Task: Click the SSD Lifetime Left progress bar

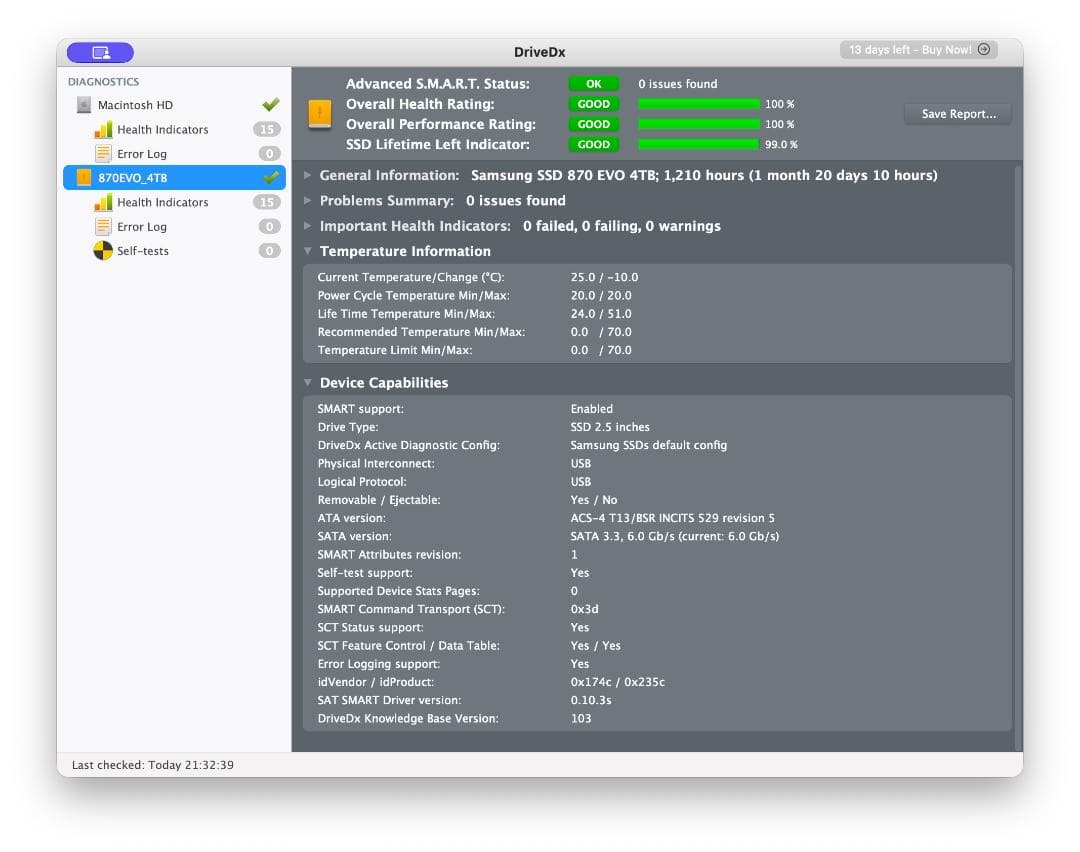Action: click(x=698, y=145)
